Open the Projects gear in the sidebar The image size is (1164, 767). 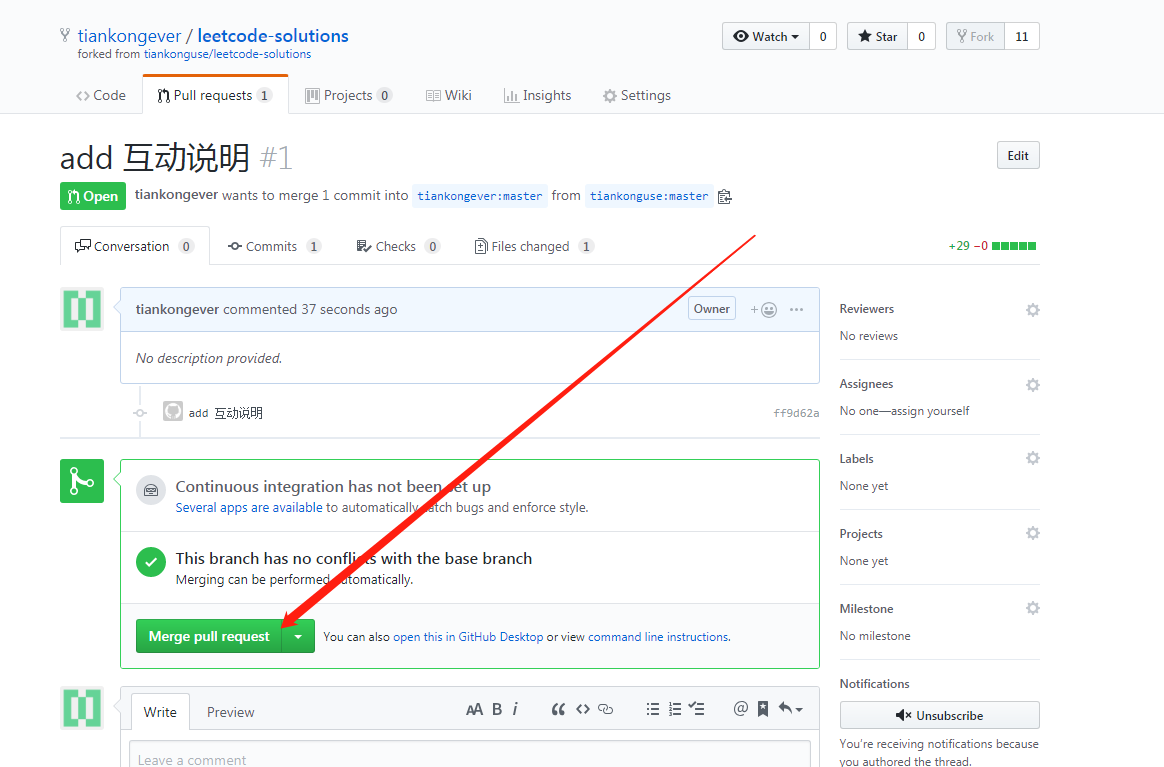point(1033,533)
